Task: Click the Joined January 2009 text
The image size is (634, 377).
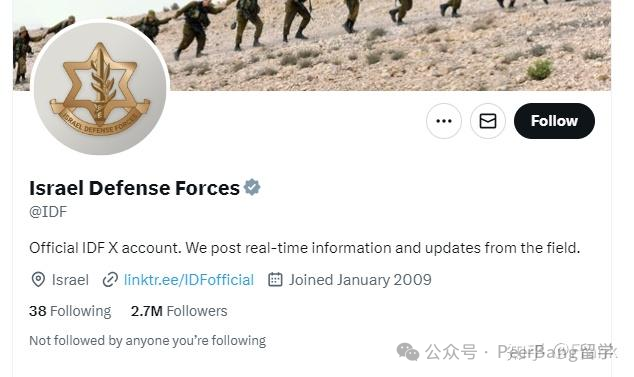Action: coord(360,280)
